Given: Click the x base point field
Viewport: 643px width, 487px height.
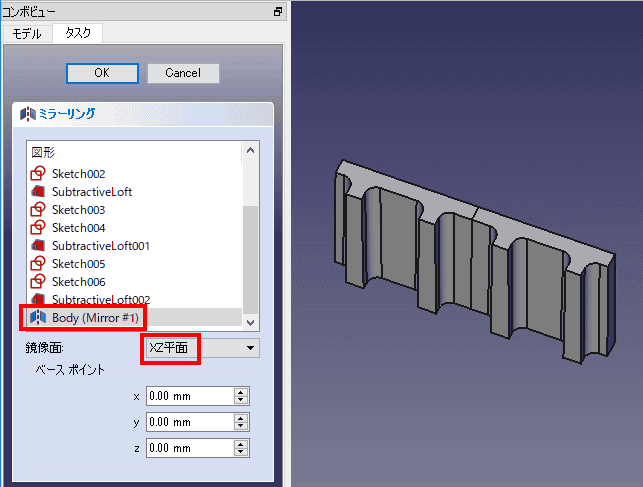Looking at the screenshot, I should pyautogui.click(x=190, y=396).
